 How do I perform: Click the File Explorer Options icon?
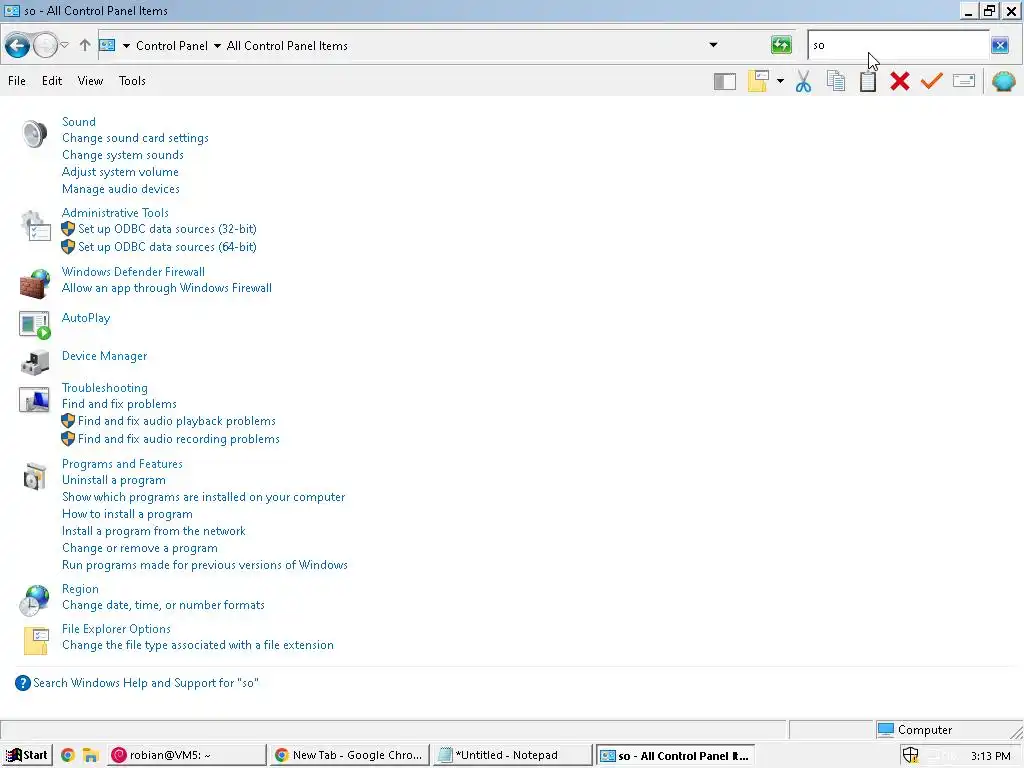[x=36, y=641]
